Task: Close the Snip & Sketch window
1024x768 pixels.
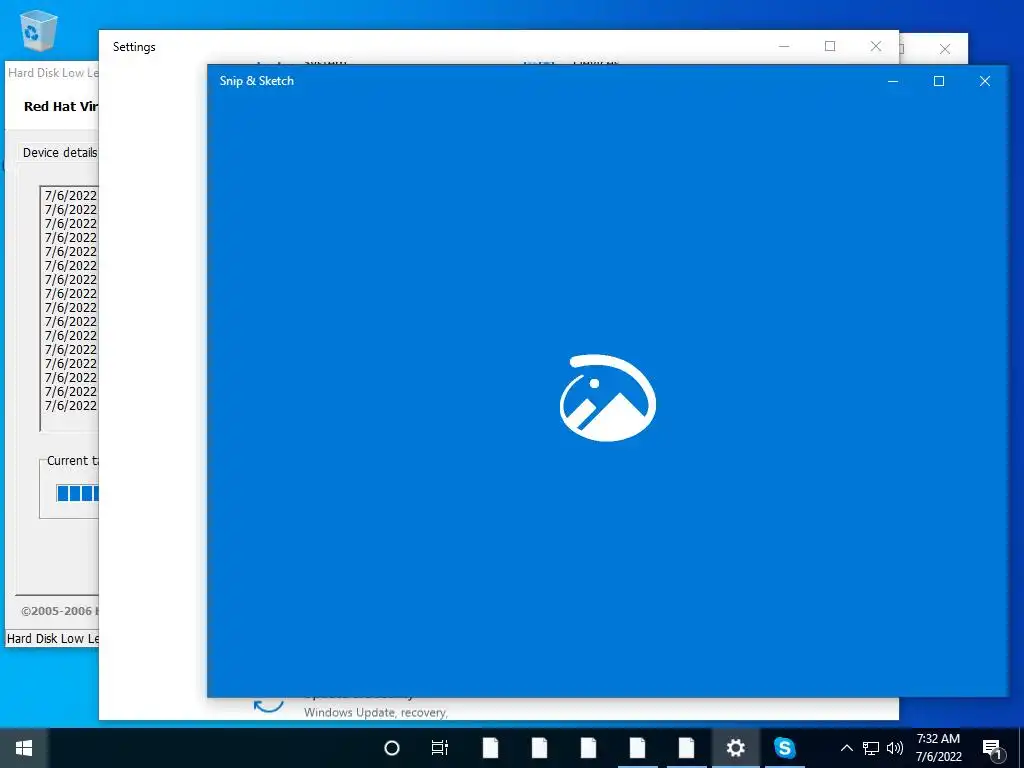Action: click(985, 81)
